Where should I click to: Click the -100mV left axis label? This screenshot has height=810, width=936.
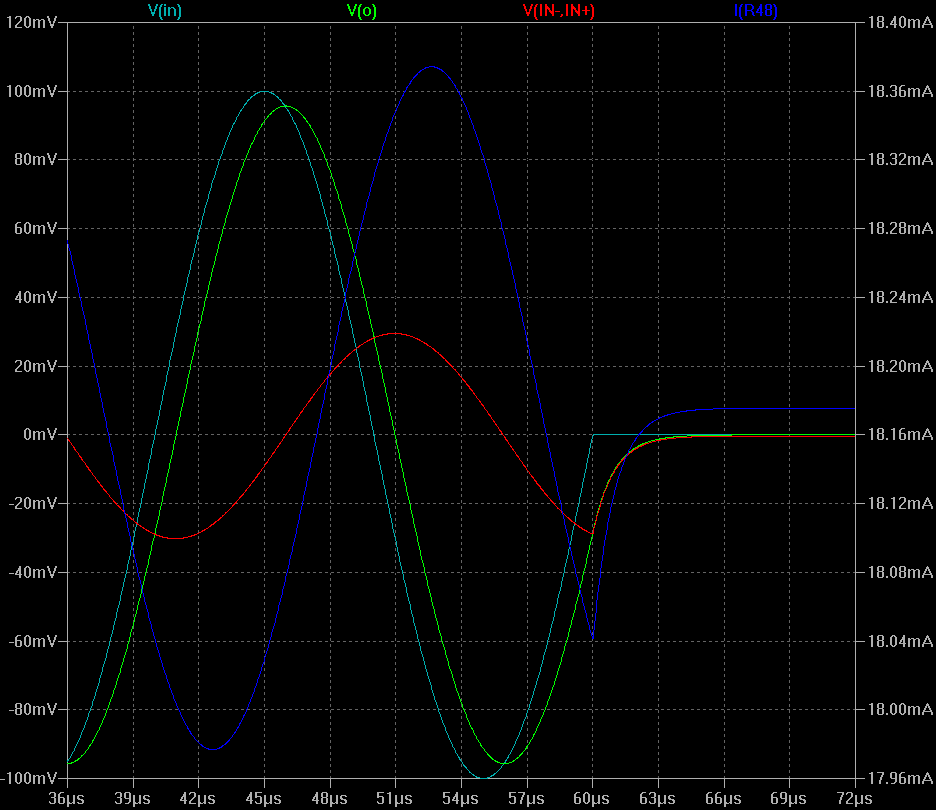coord(29,778)
